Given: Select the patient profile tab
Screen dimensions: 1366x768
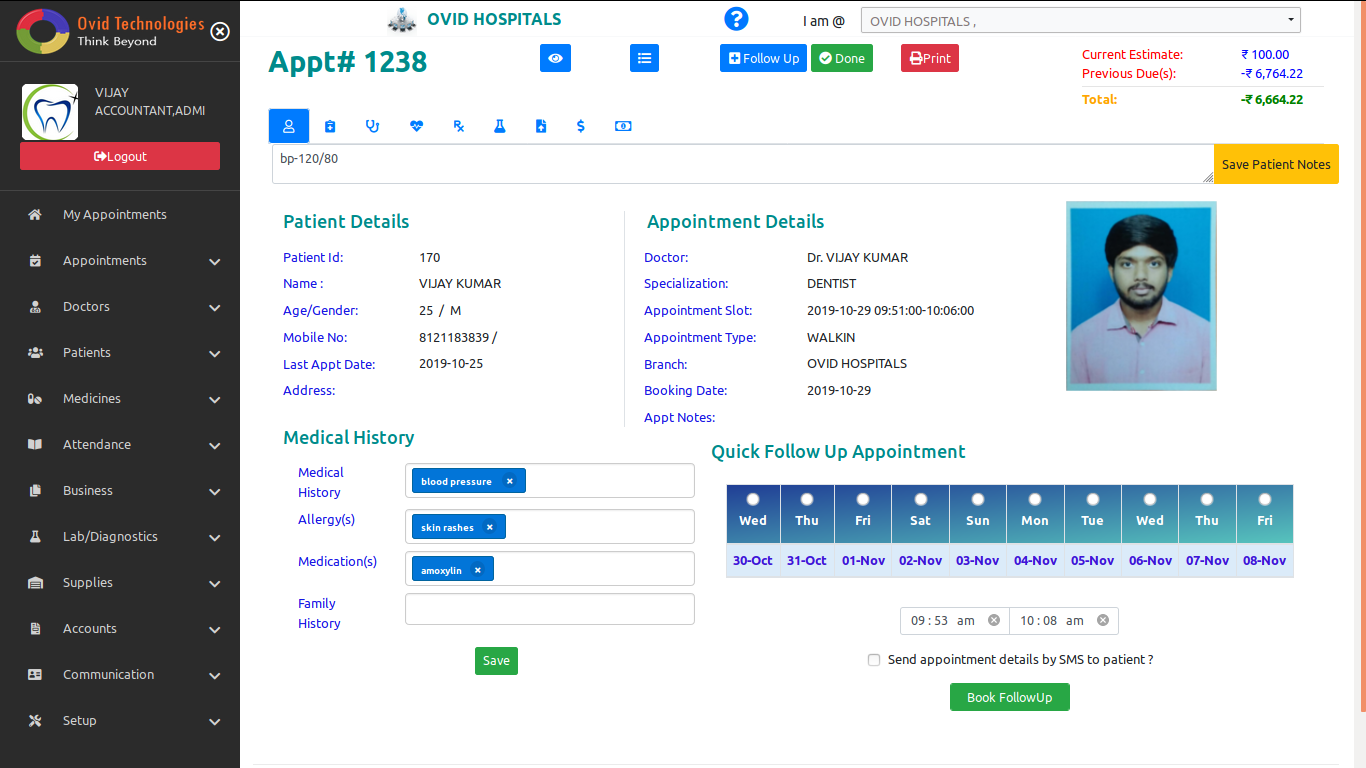Looking at the screenshot, I should pos(289,126).
